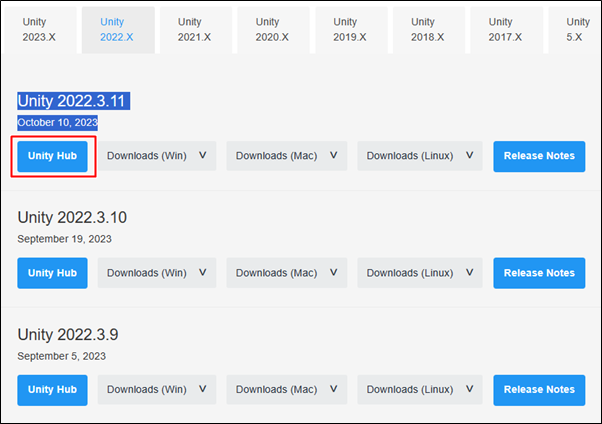Screen dimensions: 602x424
Task: Open the Unity 2021.X tab
Action: pos(196,30)
